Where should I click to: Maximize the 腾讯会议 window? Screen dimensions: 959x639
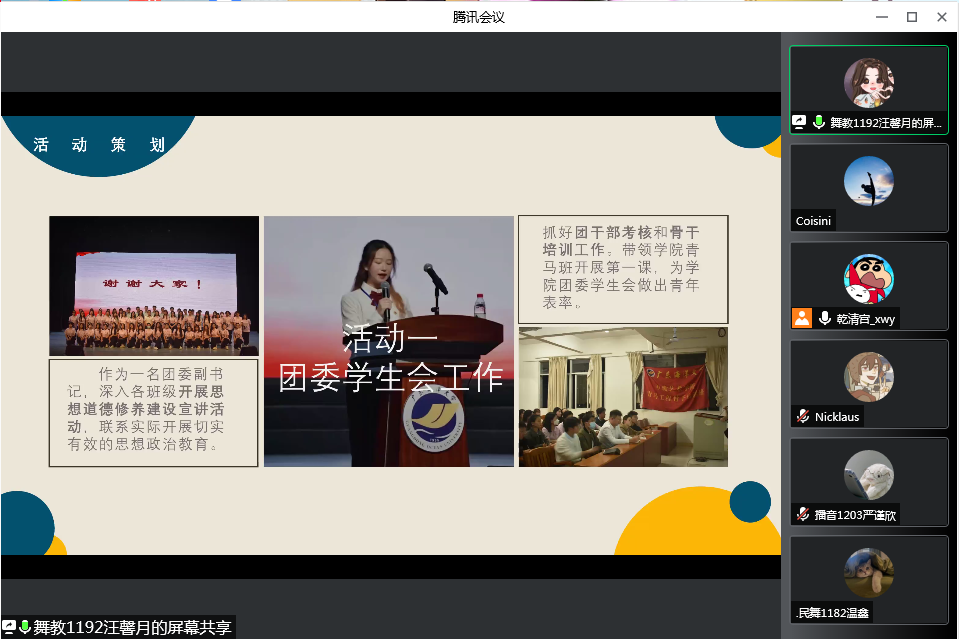click(x=911, y=16)
